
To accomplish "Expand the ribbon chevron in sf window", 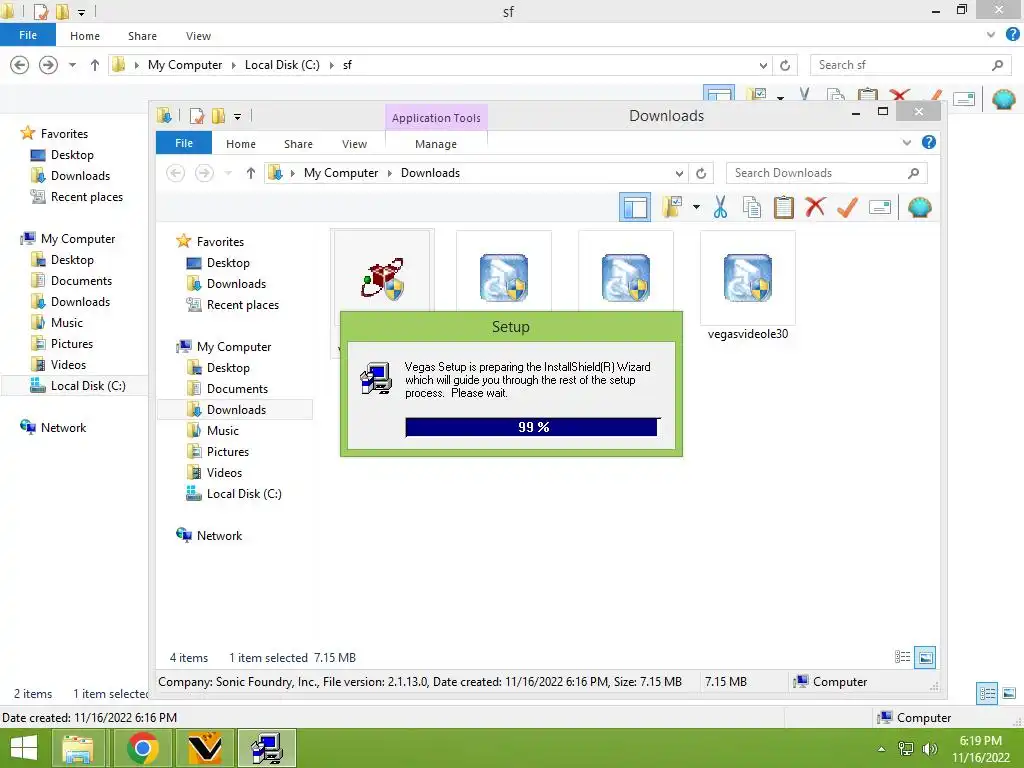I will (x=991, y=35).
